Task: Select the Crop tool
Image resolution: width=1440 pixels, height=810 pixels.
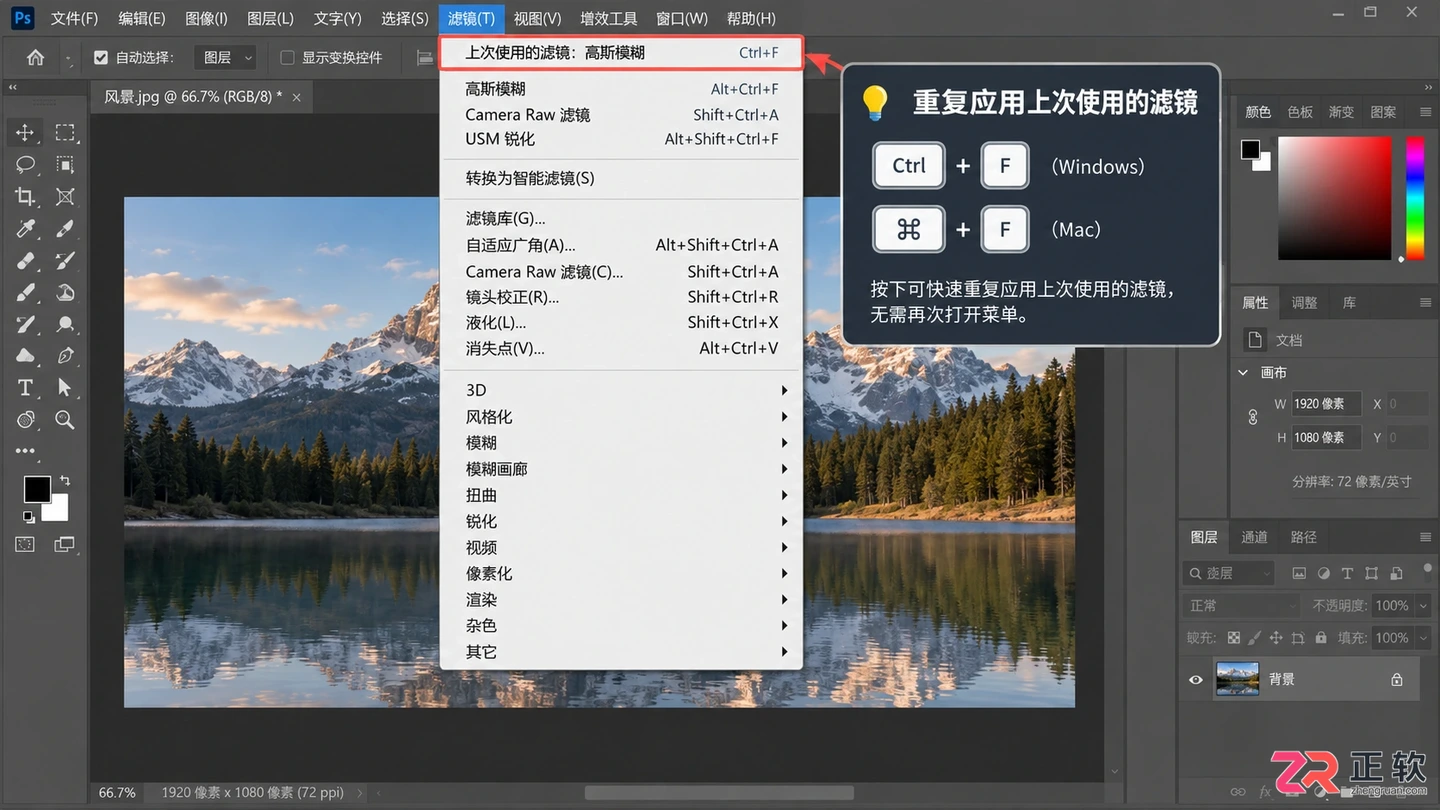Action: click(25, 196)
